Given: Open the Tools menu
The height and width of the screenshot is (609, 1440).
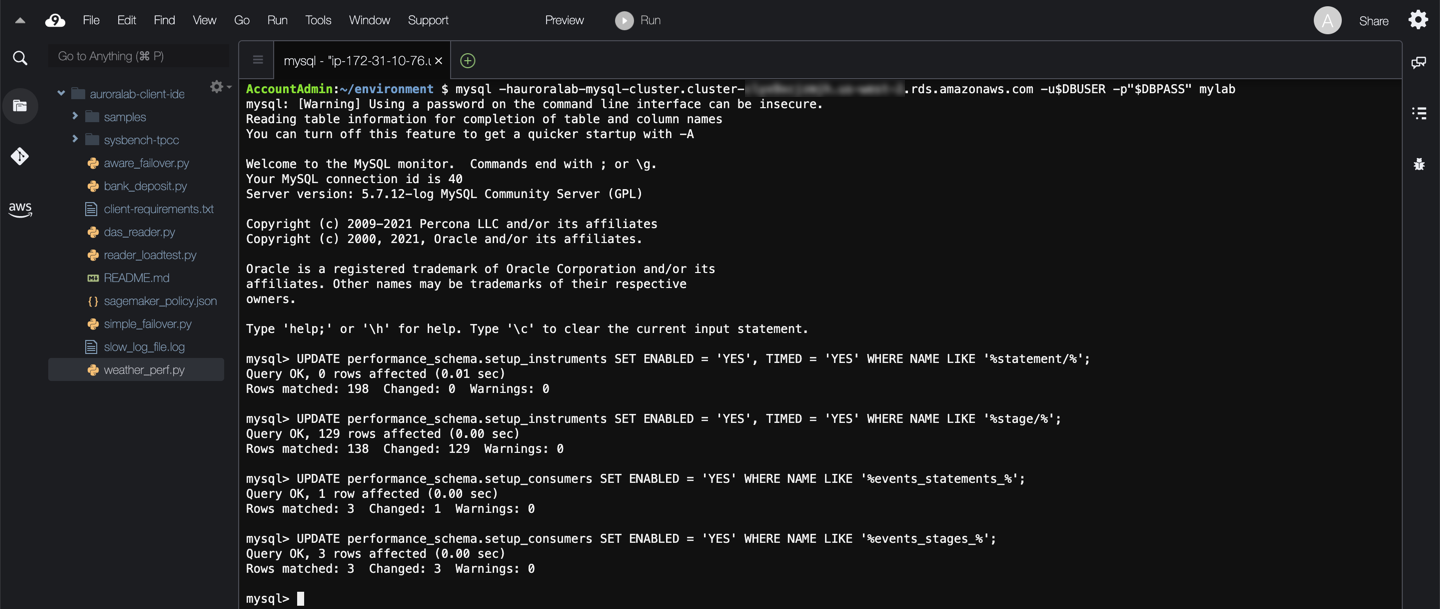Looking at the screenshot, I should coord(318,20).
